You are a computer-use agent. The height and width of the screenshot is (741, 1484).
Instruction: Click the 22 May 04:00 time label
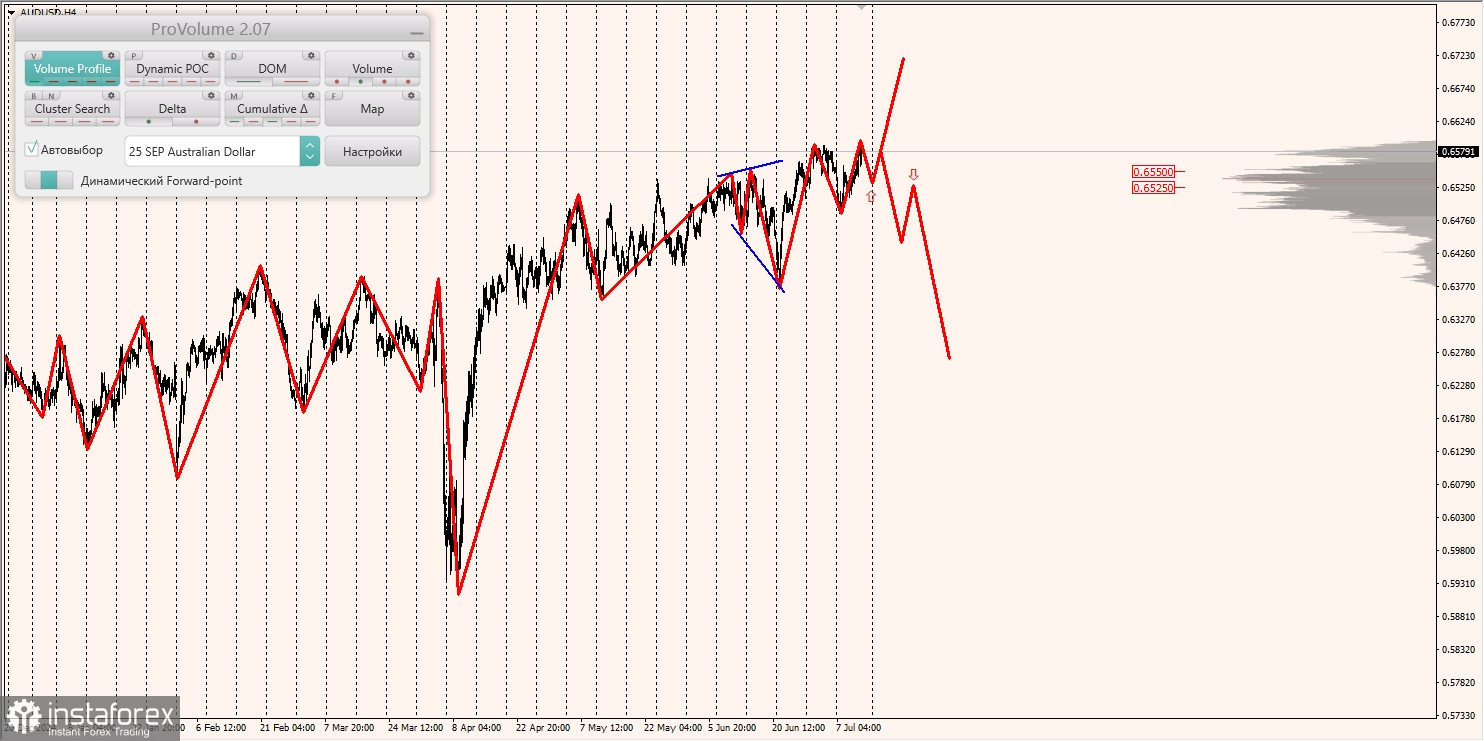[673, 728]
